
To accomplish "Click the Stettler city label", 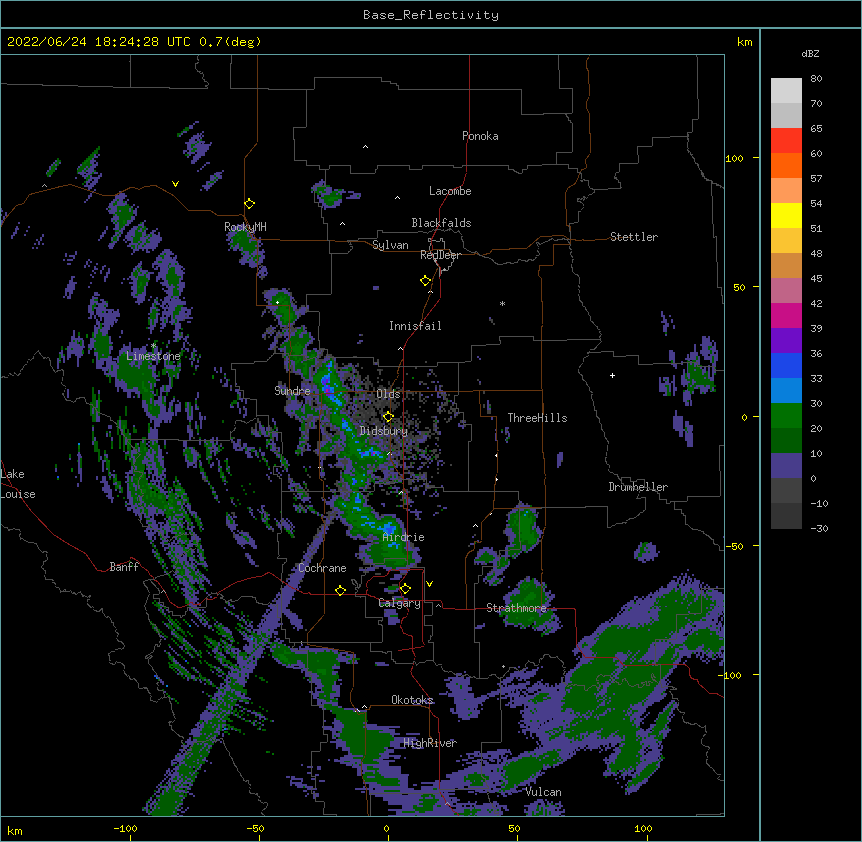I will (x=634, y=237).
